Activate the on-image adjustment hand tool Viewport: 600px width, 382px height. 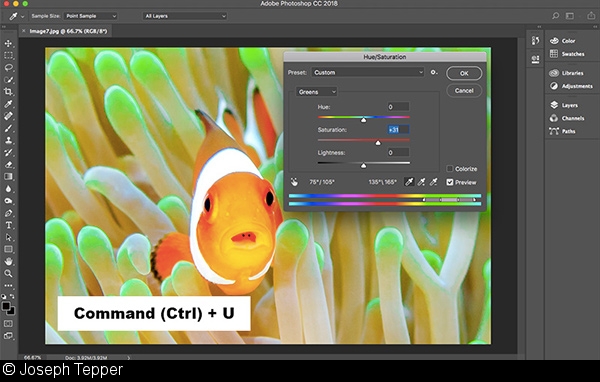[294, 182]
